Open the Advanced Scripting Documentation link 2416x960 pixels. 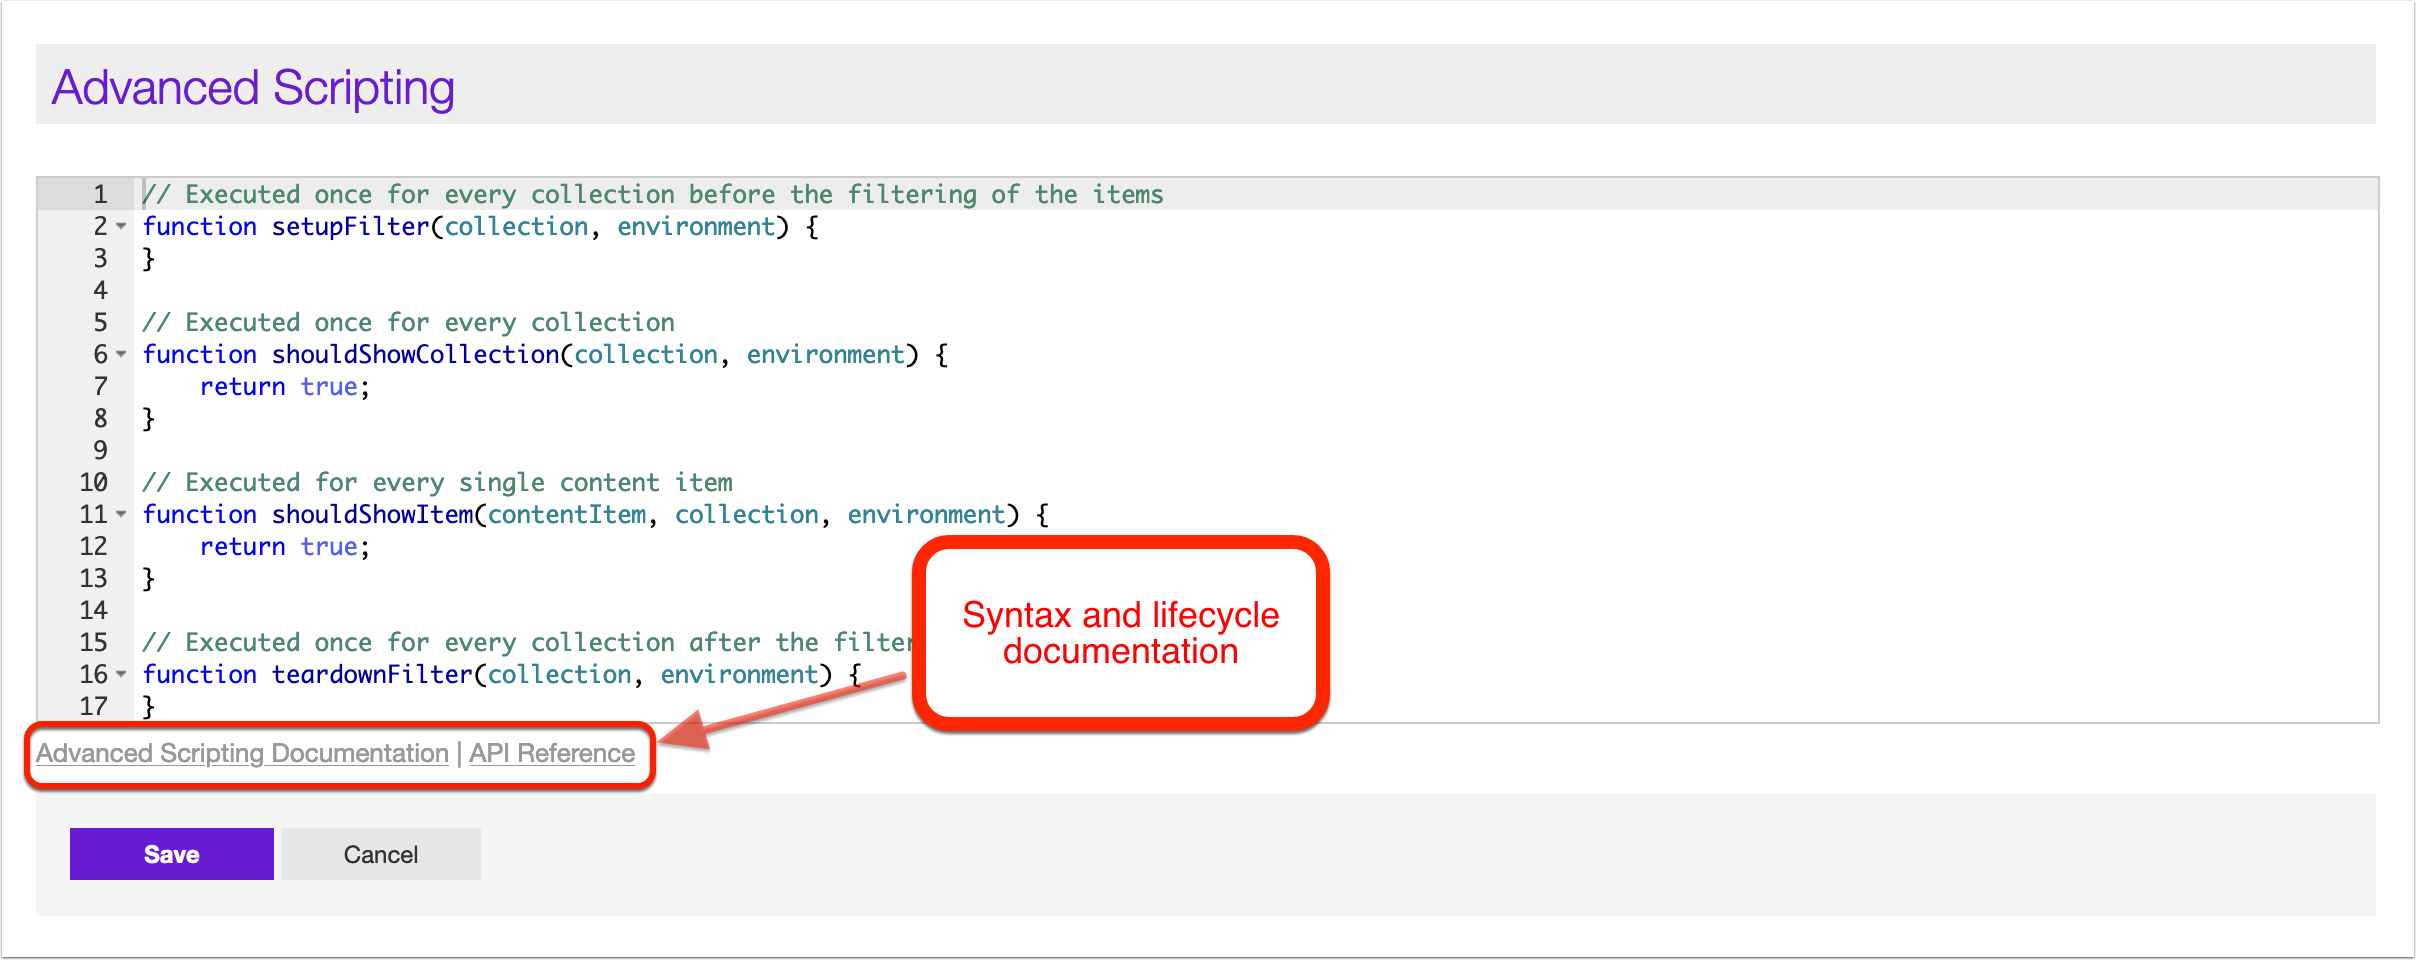click(x=242, y=753)
